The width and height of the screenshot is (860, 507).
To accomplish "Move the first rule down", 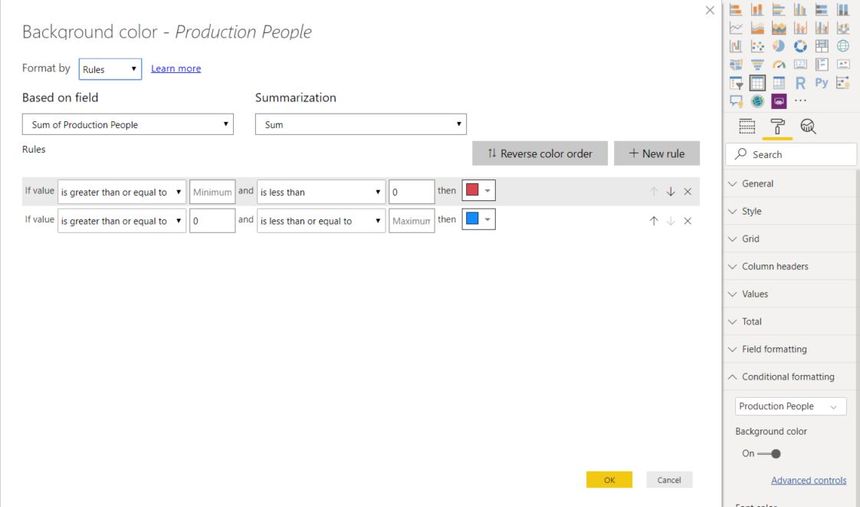I will tap(670, 191).
